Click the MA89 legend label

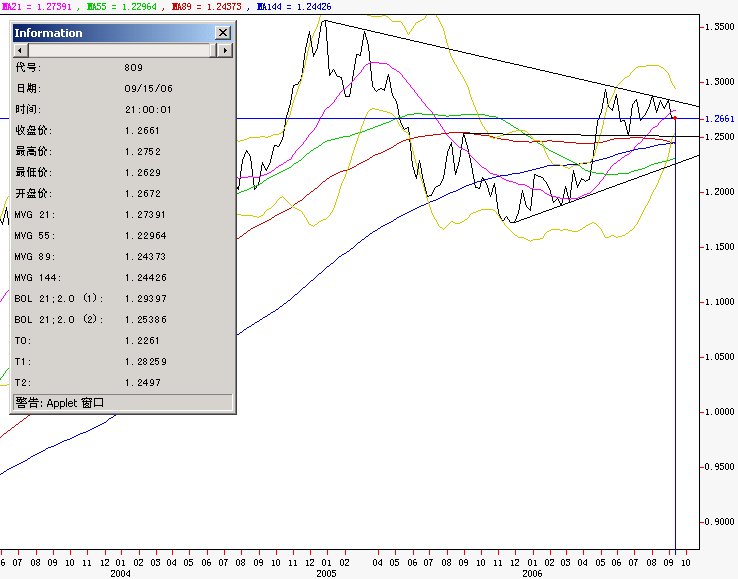[x=207, y=7]
